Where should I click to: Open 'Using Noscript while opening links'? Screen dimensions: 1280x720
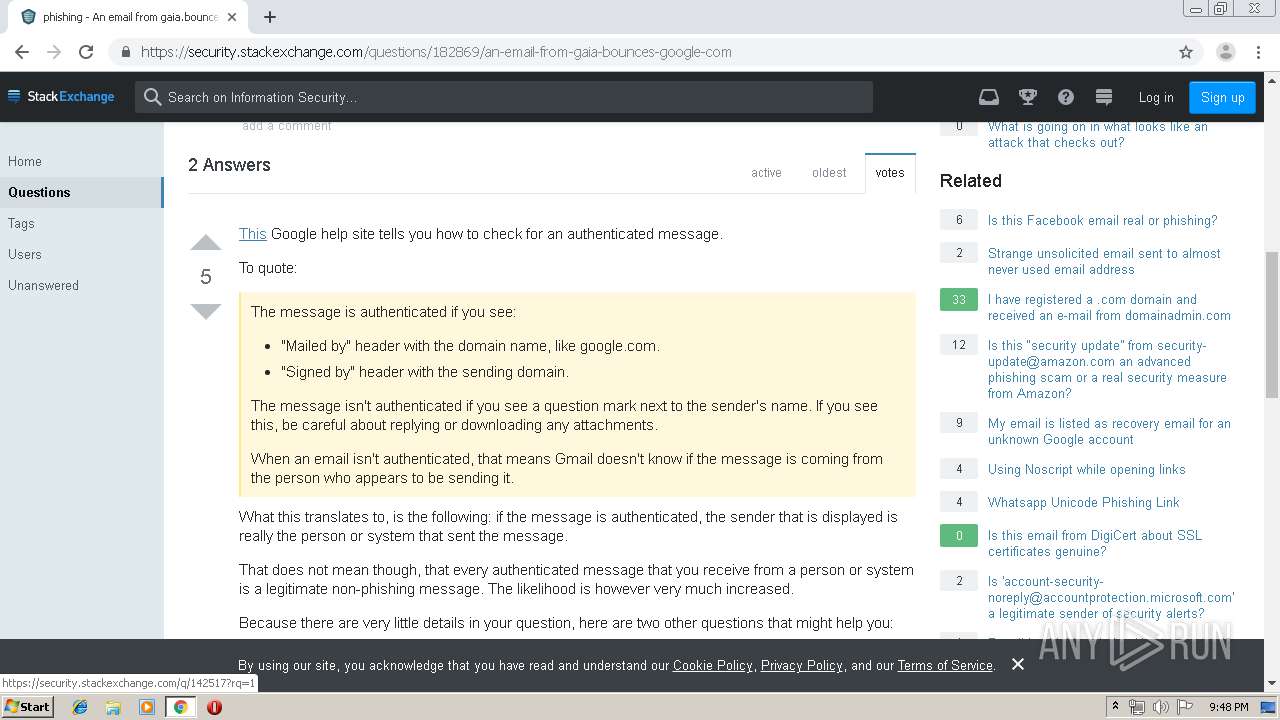point(1086,470)
